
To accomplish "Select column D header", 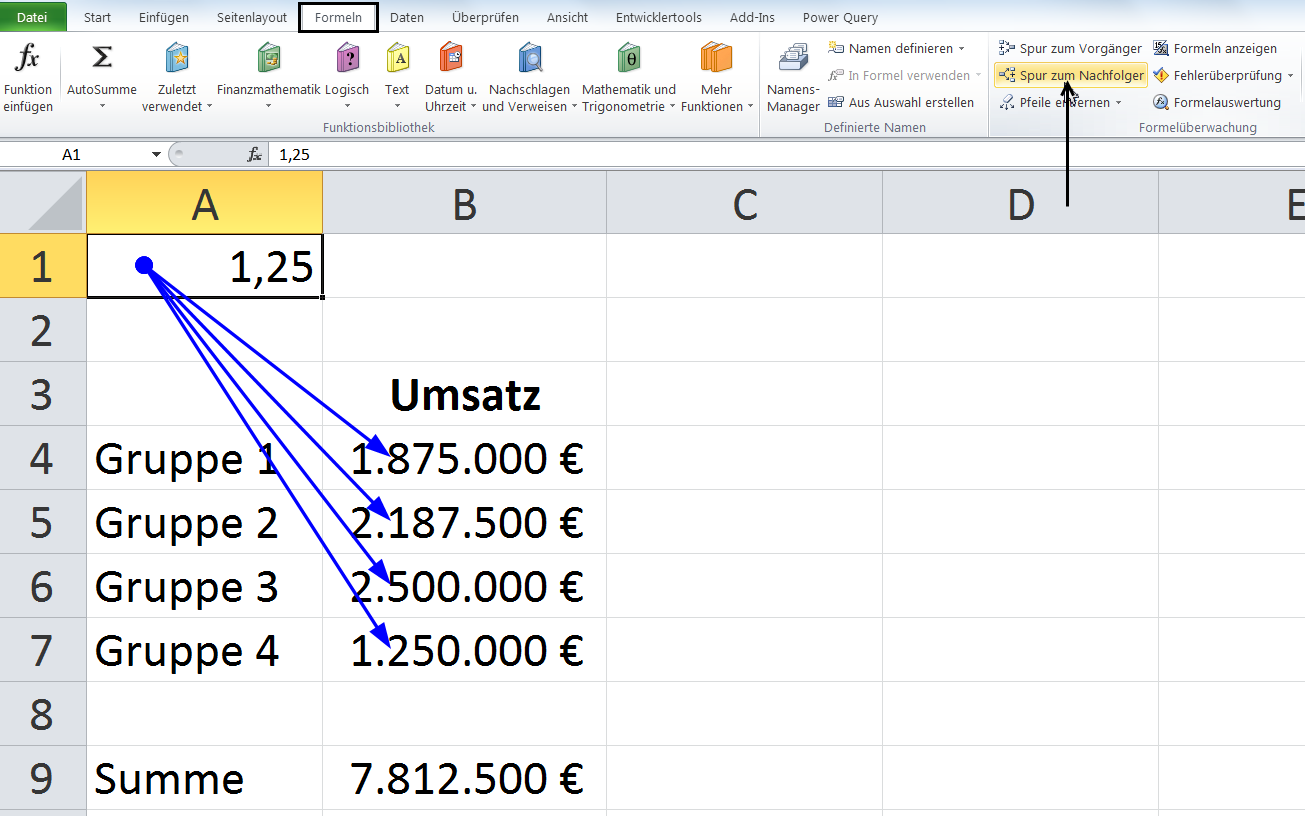I will (x=1020, y=203).
